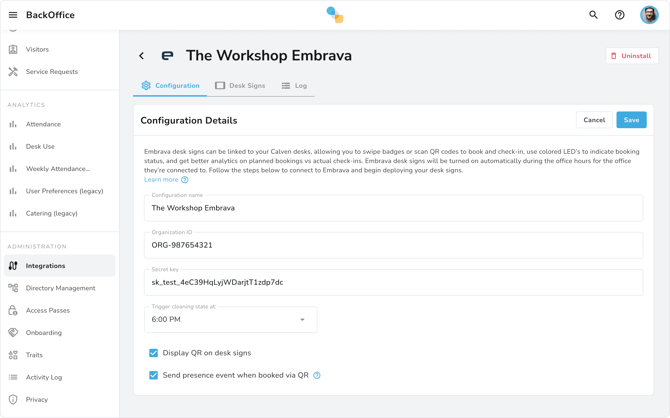
Task: Click the Configuration Details heading
Action: click(189, 121)
